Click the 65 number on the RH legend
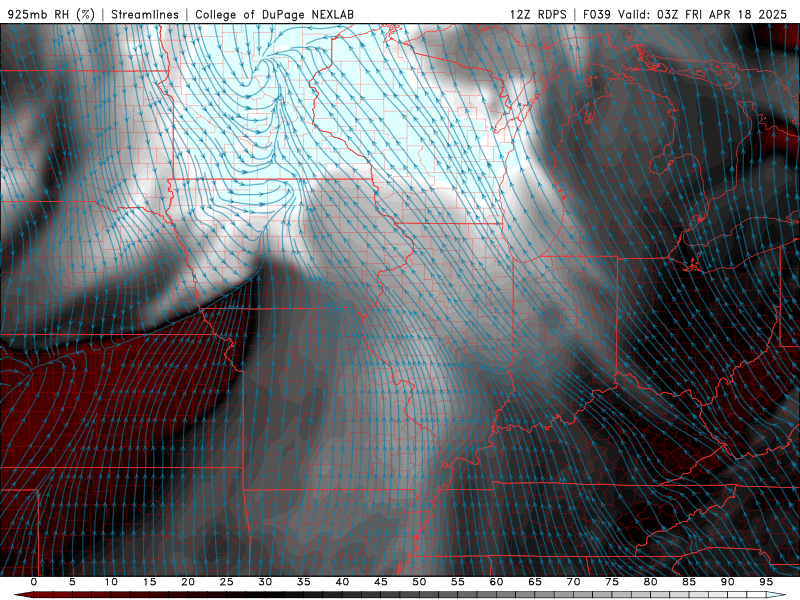This screenshot has width=800, height=600. (x=535, y=582)
